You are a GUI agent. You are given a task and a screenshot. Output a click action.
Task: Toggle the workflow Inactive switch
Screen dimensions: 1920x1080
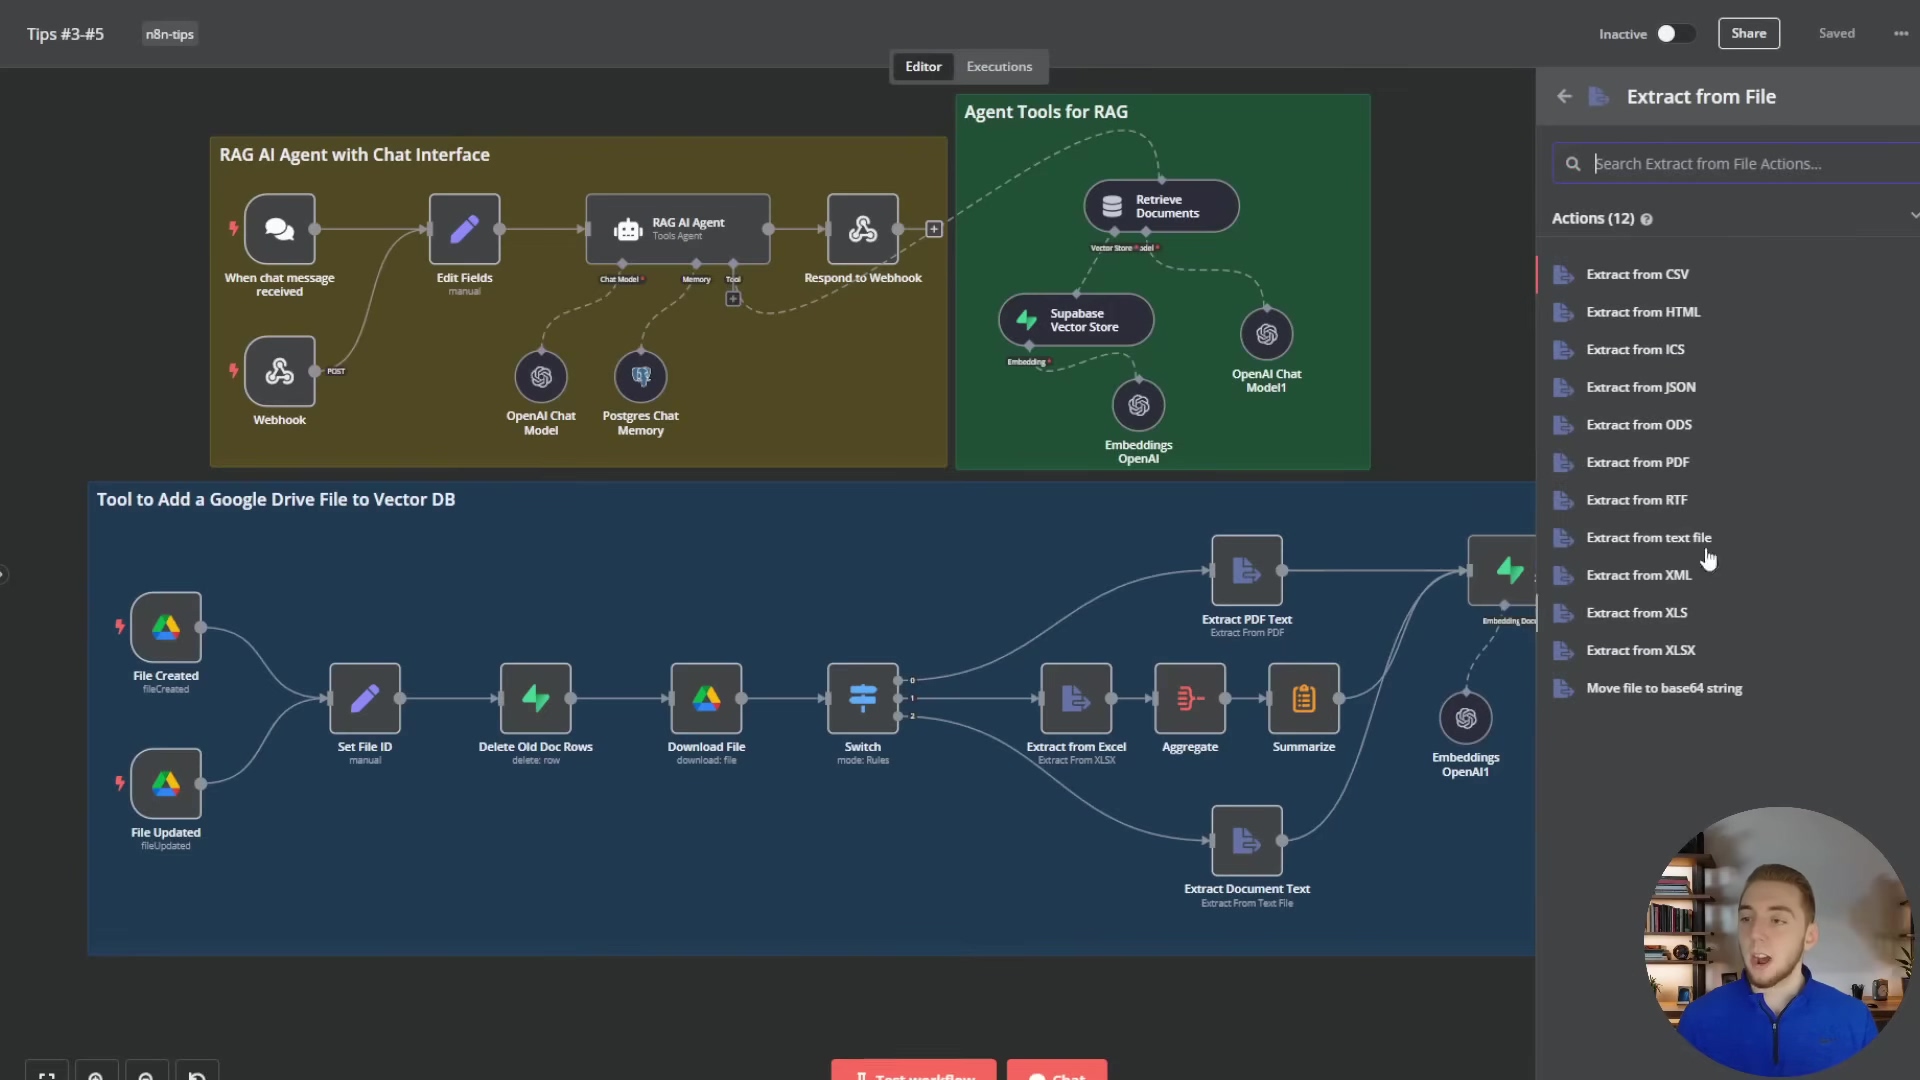coord(1675,34)
